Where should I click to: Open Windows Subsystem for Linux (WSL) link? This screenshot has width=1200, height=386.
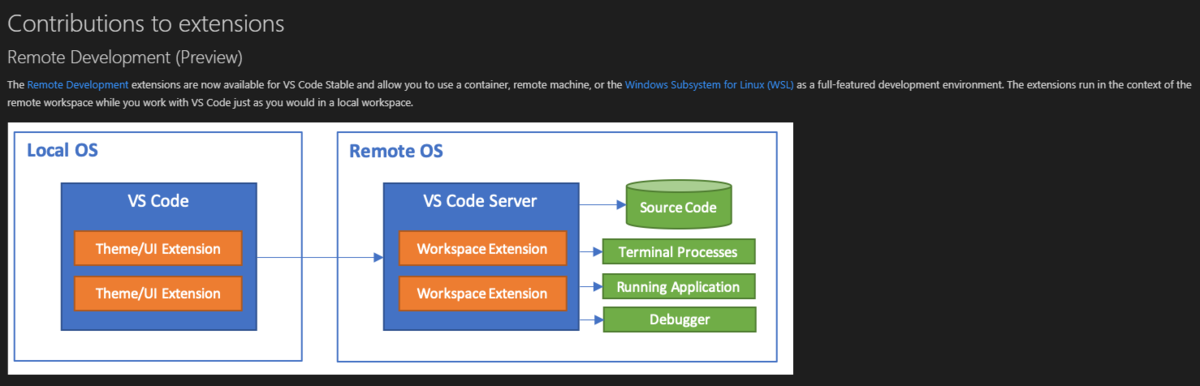click(x=709, y=85)
